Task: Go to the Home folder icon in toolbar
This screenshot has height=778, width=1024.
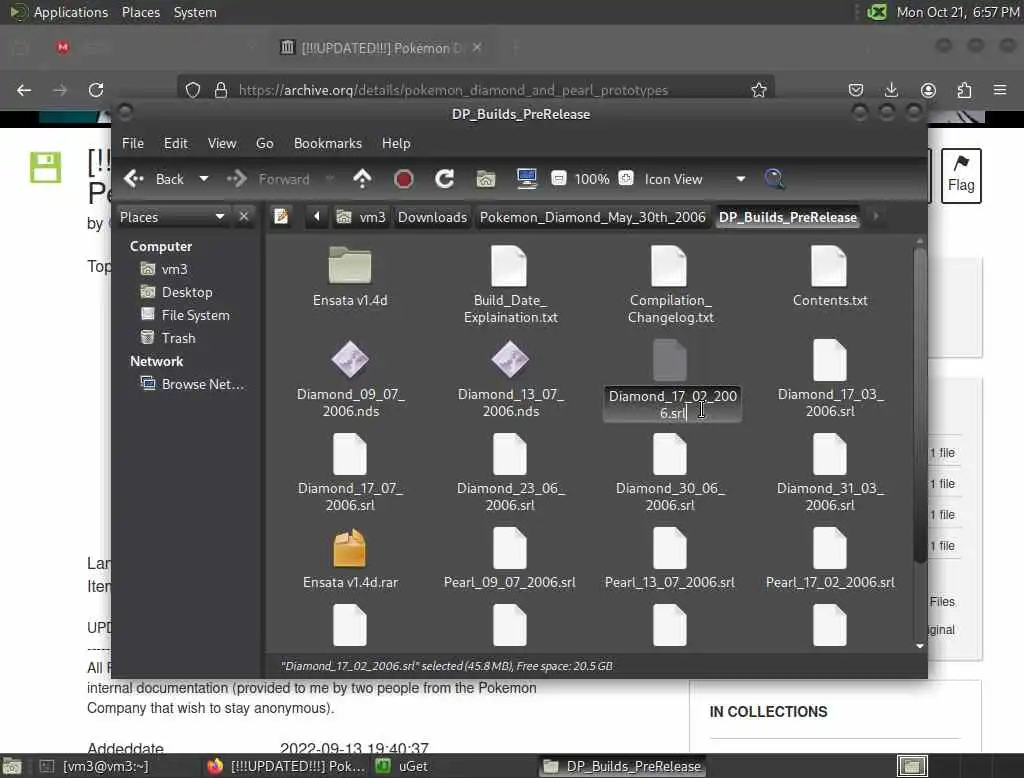Action: [x=485, y=179]
